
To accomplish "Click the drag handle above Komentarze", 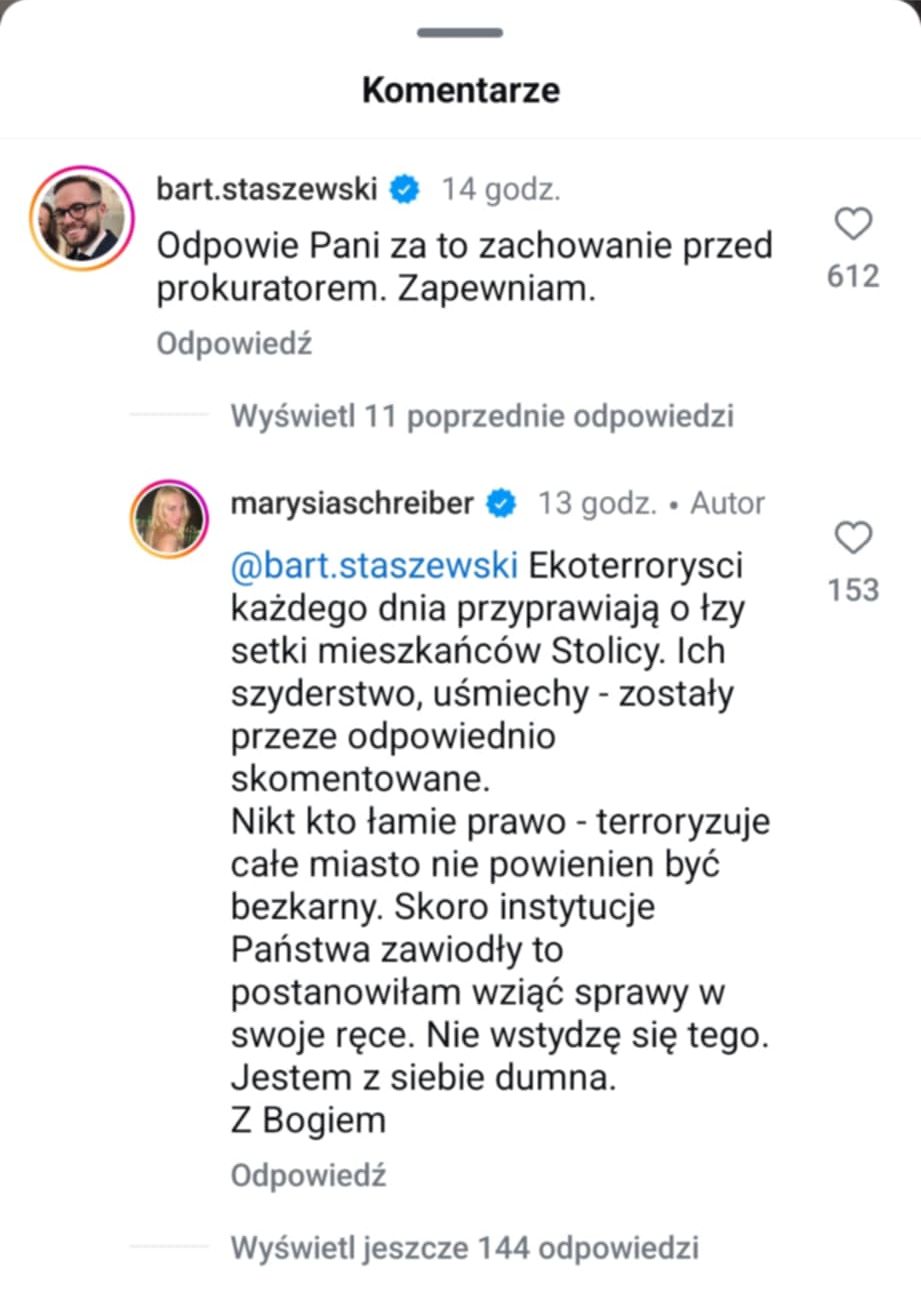I will click(460, 33).
